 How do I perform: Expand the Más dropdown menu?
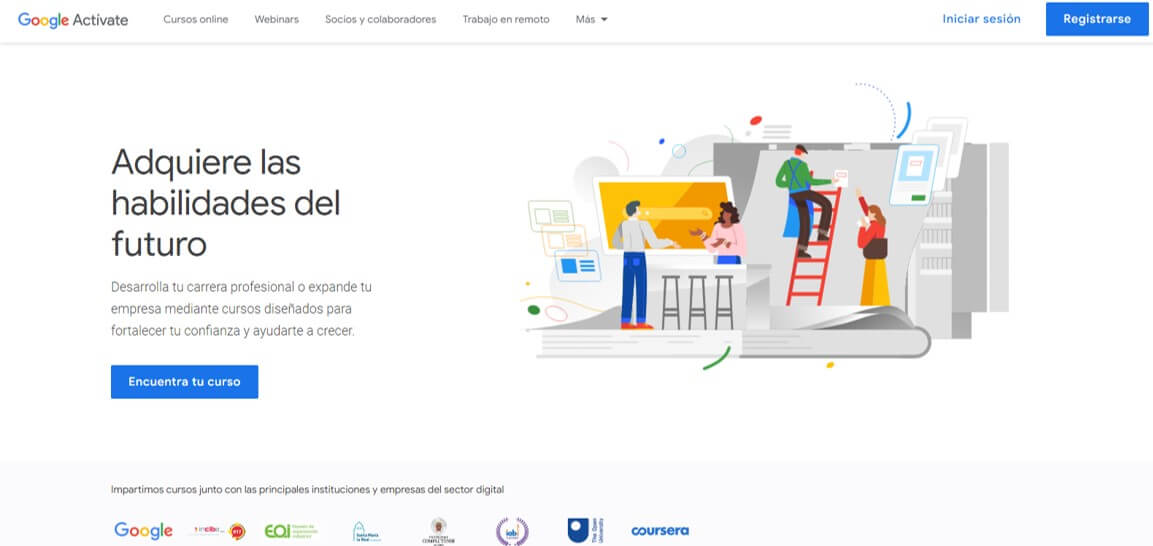point(591,20)
